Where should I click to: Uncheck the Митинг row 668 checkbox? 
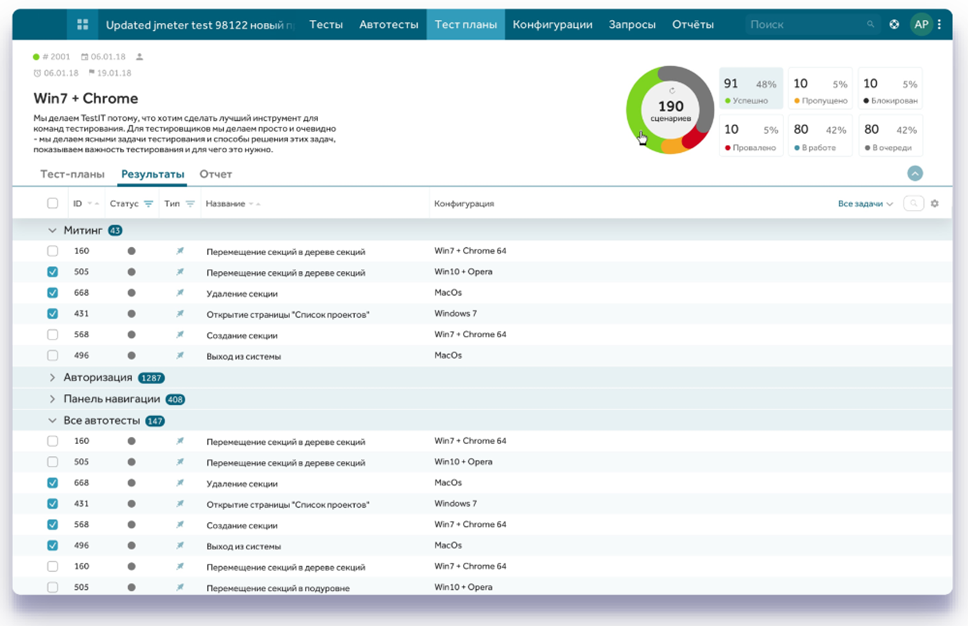(x=52, y=293)
